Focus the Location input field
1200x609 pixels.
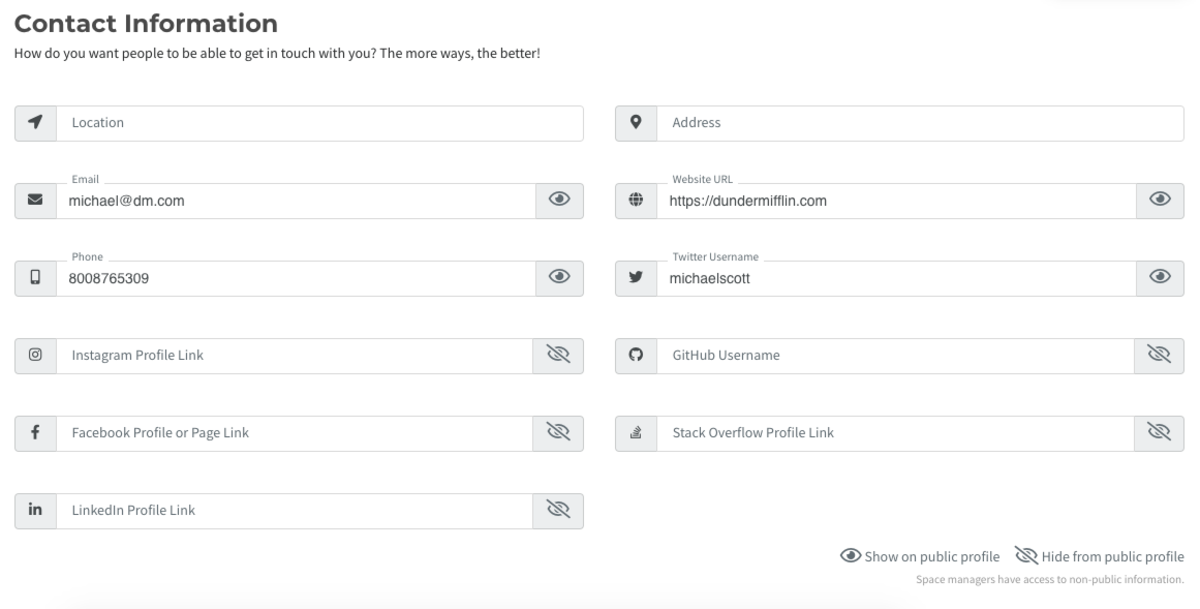(x=320, y=123)
